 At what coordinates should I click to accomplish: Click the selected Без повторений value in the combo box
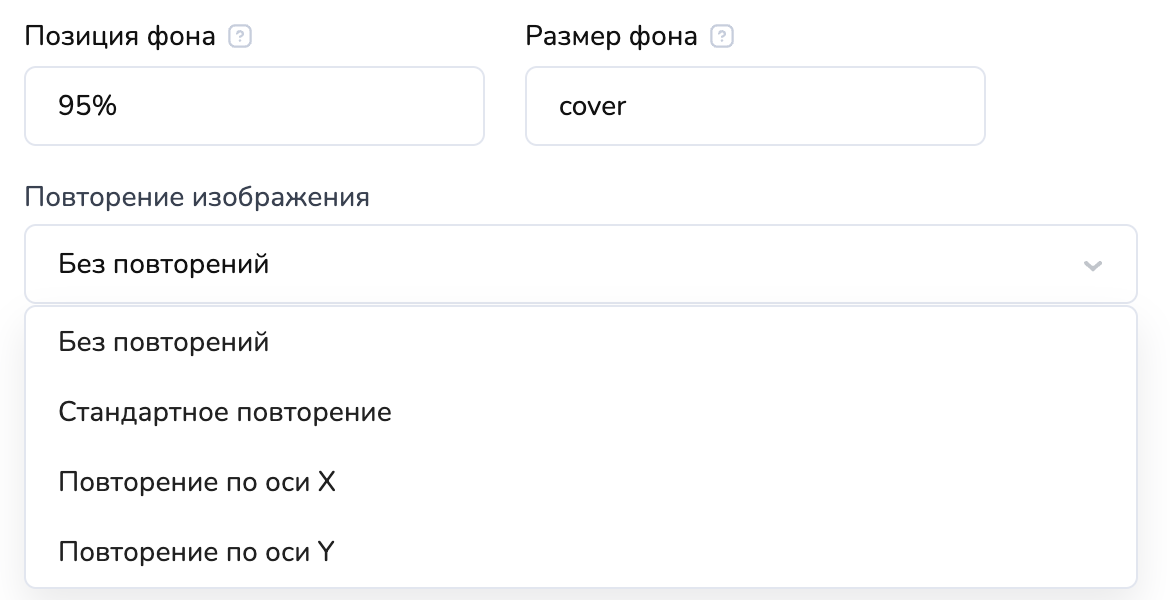(x=164, y=265)
